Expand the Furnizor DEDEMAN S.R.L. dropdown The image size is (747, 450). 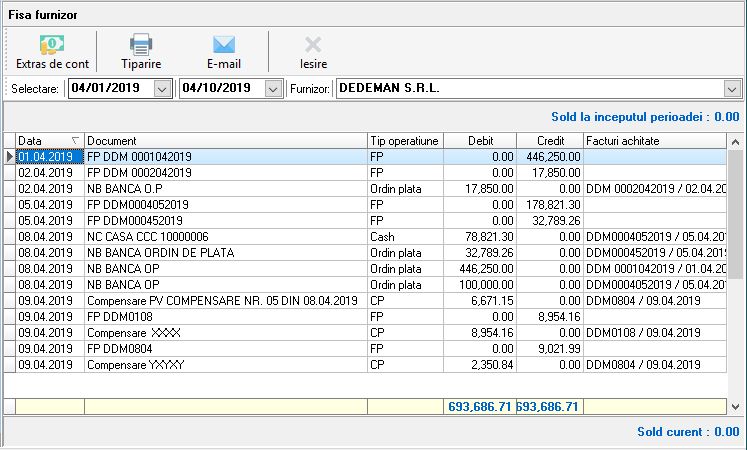click(732, 89)
